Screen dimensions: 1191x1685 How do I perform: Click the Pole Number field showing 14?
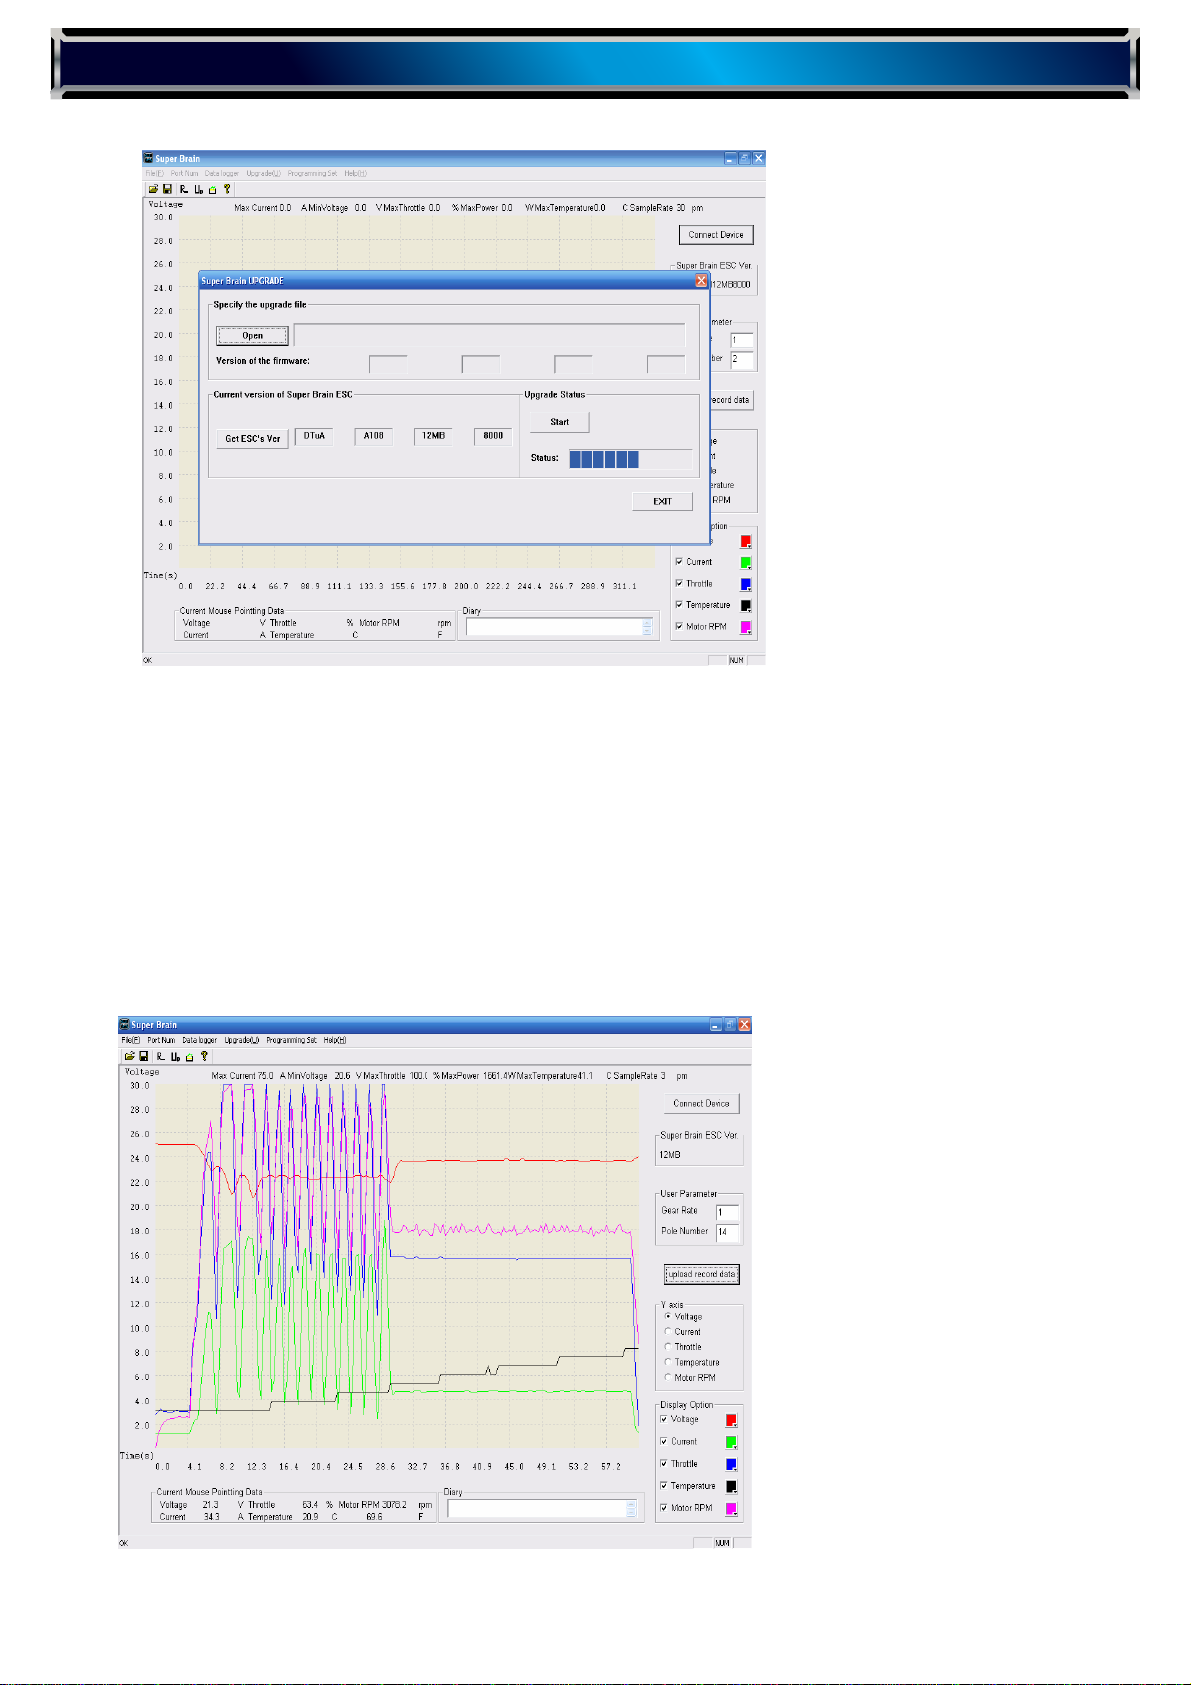click(727, 1232)
